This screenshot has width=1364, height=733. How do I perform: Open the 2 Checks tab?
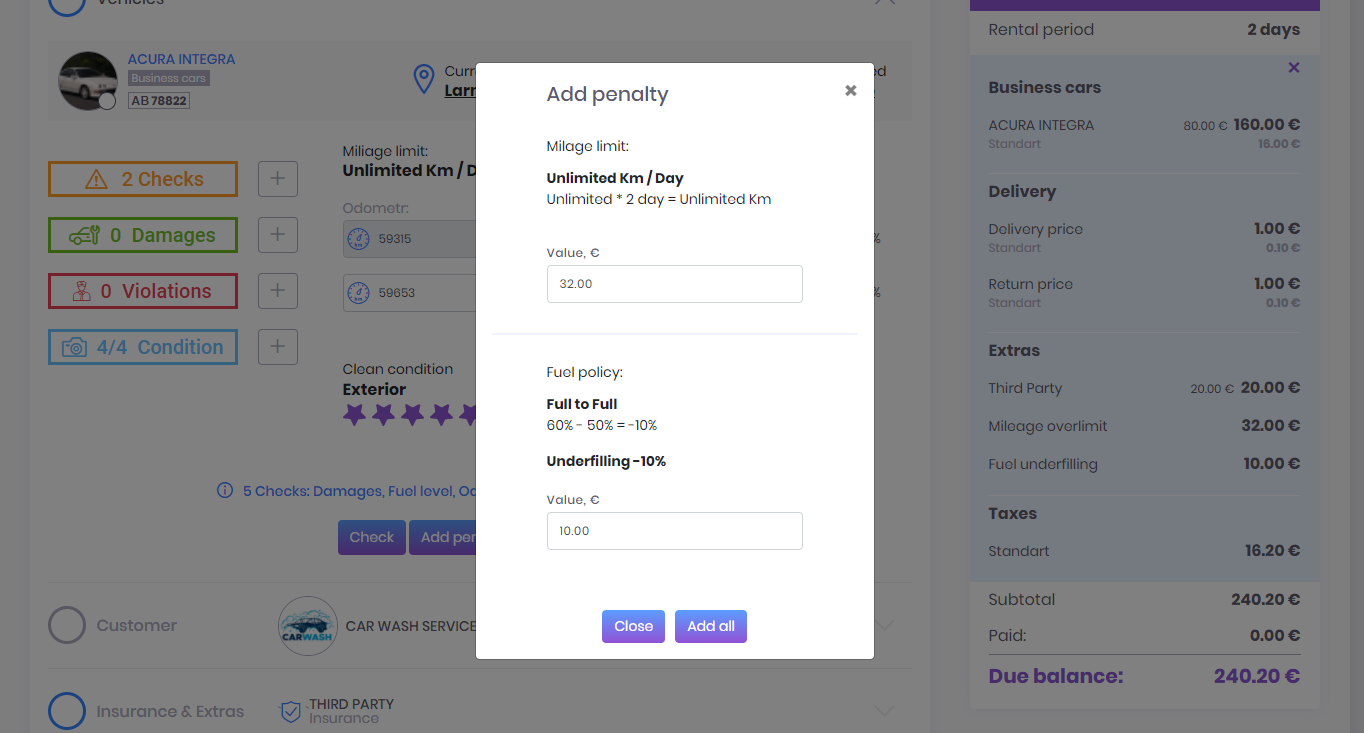pyautogui.click(x=143, y=179)
